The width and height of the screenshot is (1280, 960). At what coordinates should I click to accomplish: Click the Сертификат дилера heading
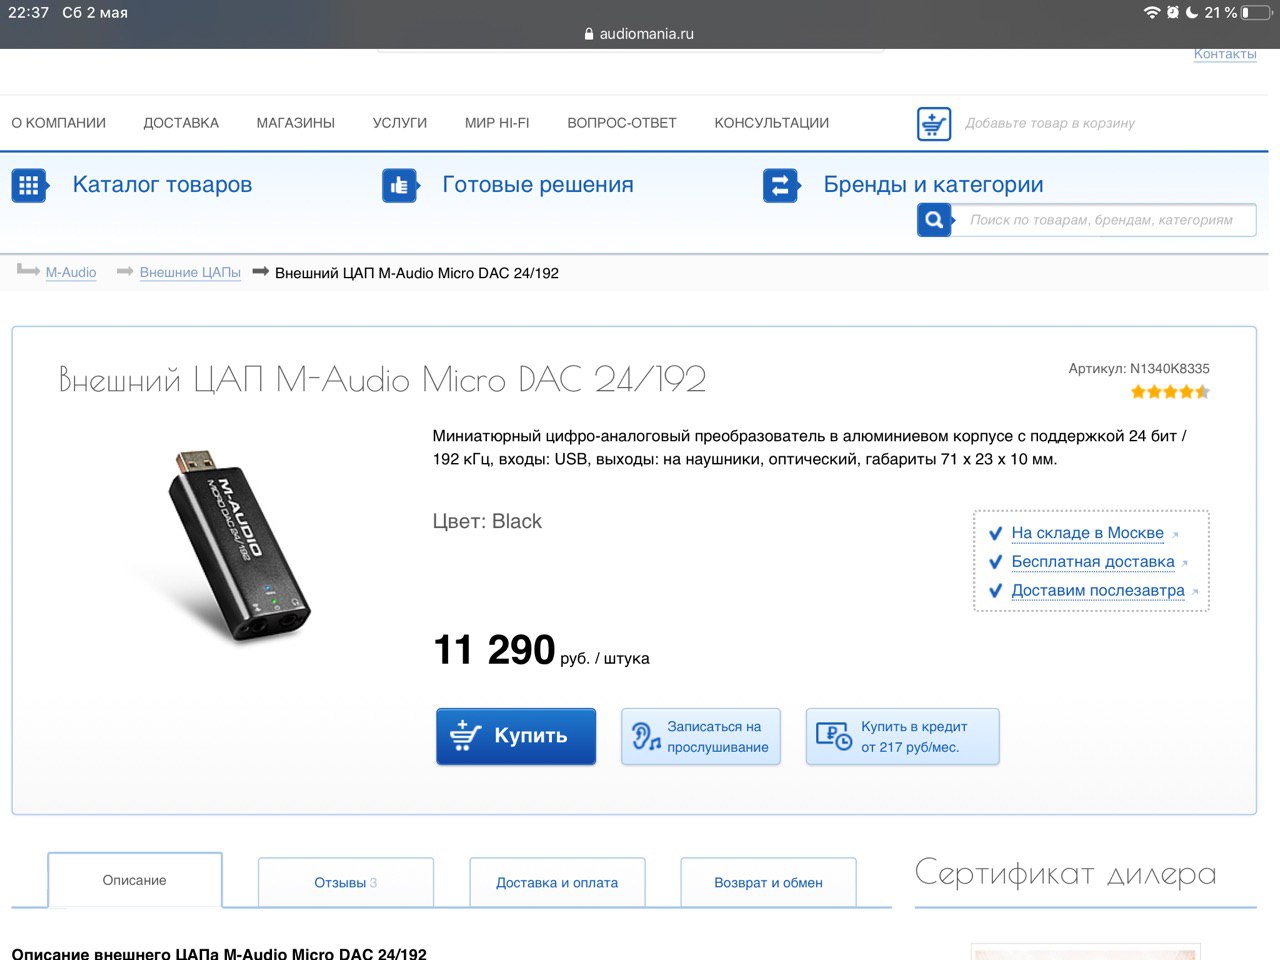[1066, 873]
